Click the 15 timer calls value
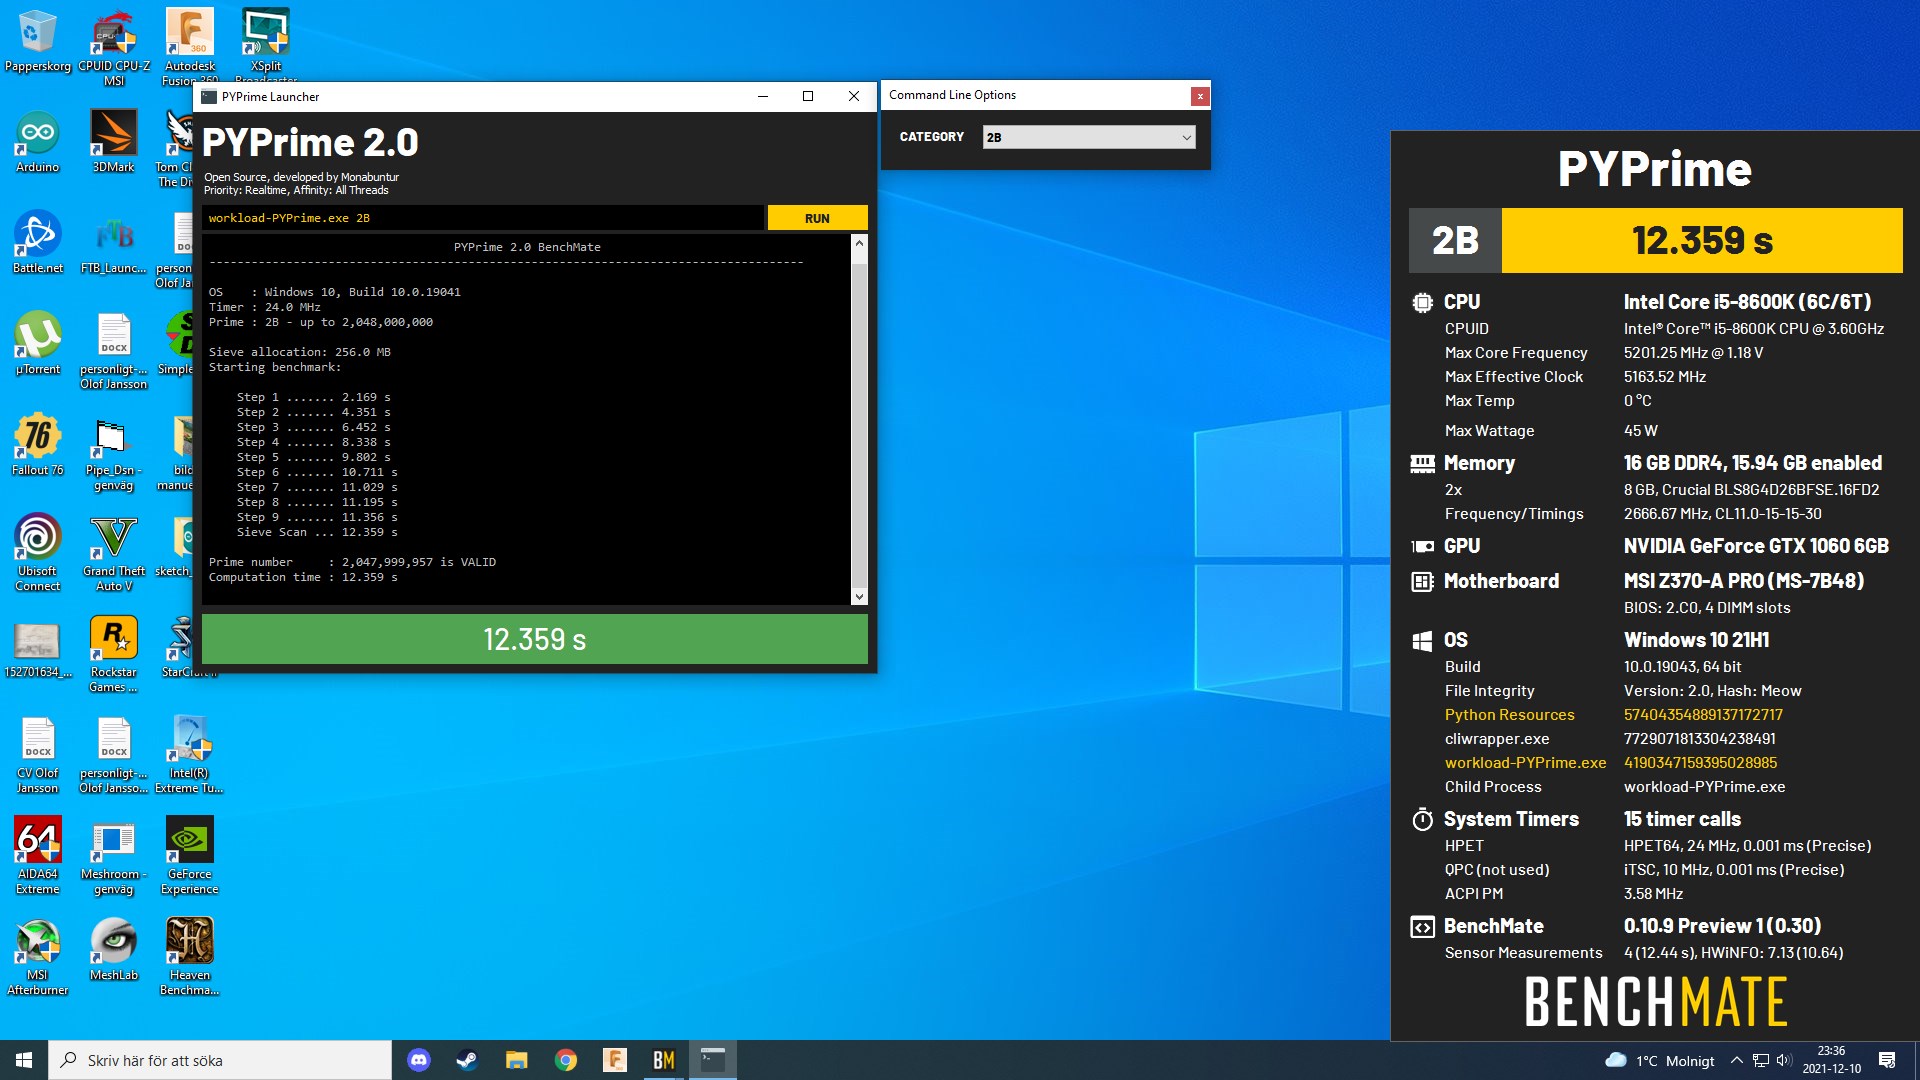This screenshot has height=1080, width=1920. 1682,819
